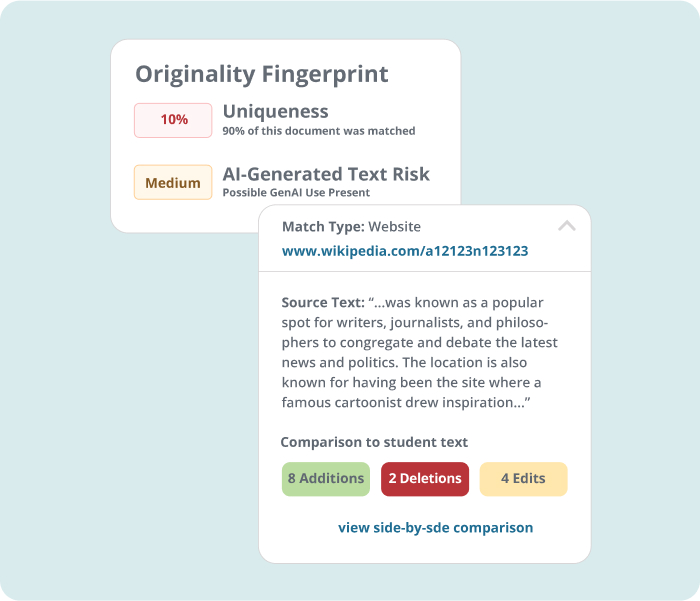Viewport: 700px width, 601px height.
Task: Click the 'Source Text:' bold label
Action: 323,302
